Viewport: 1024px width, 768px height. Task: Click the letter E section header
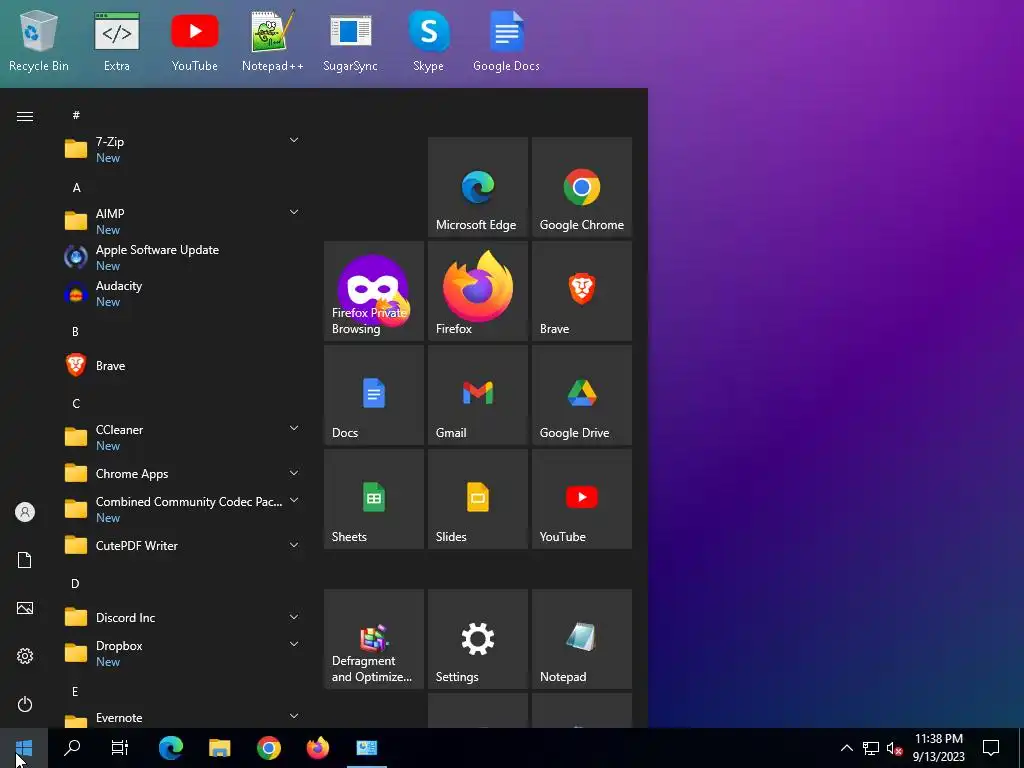point(75,691)
